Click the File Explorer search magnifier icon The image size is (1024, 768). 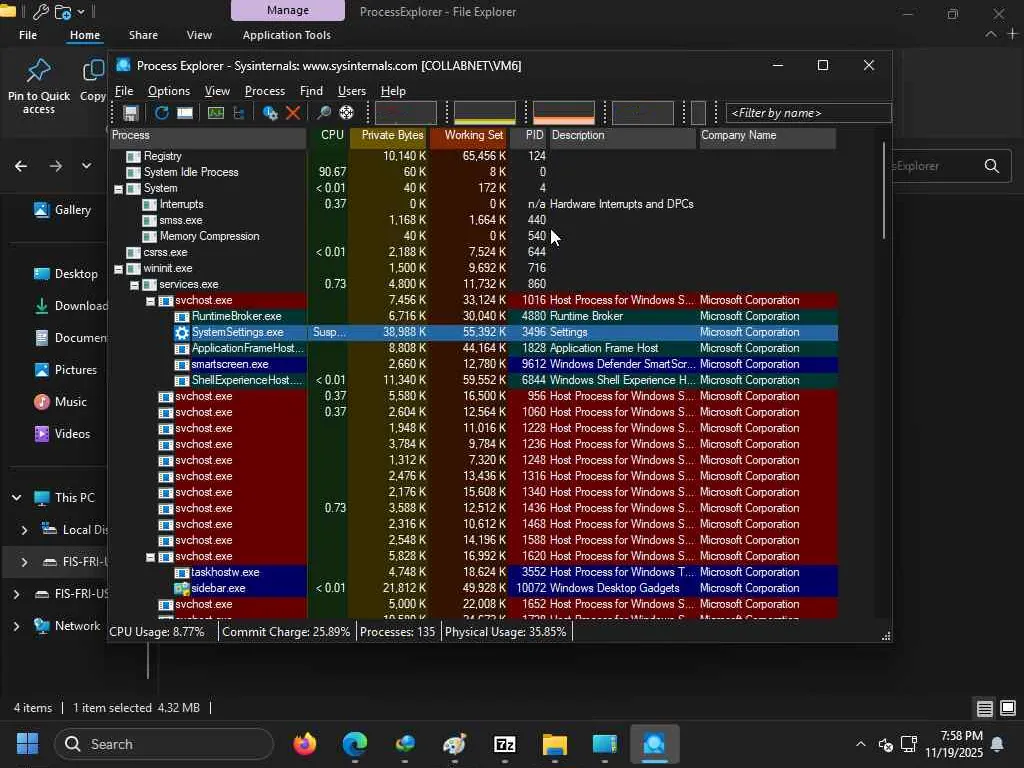pos(991,166)
